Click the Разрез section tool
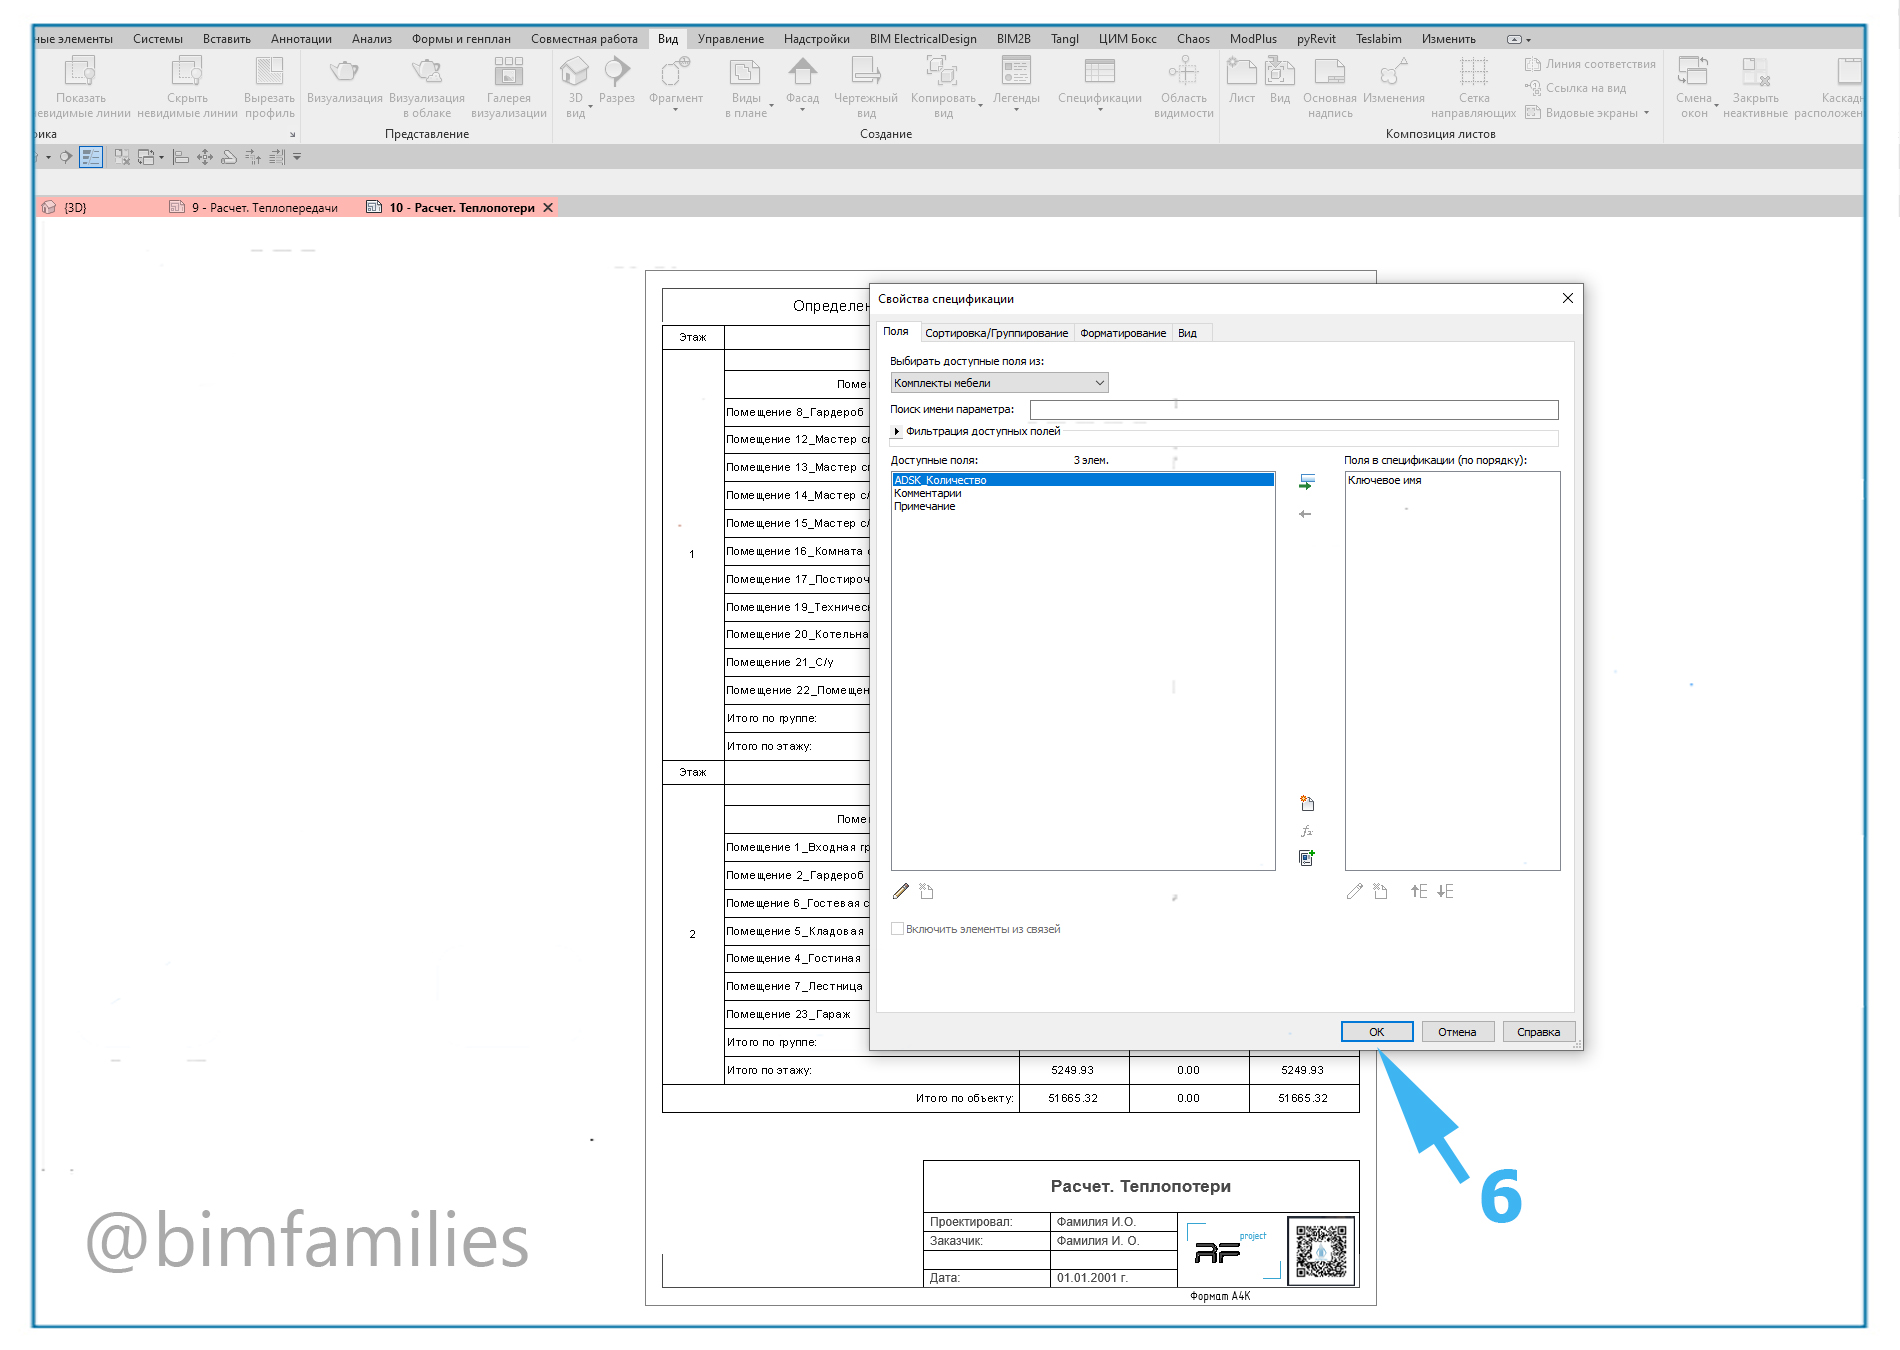 [617, 80]
